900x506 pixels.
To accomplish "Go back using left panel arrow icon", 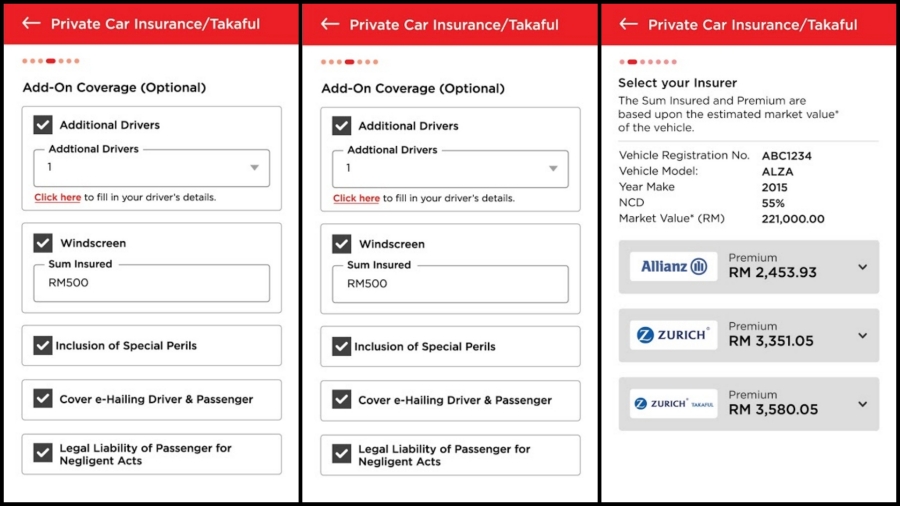I will [x=32, y=23].
